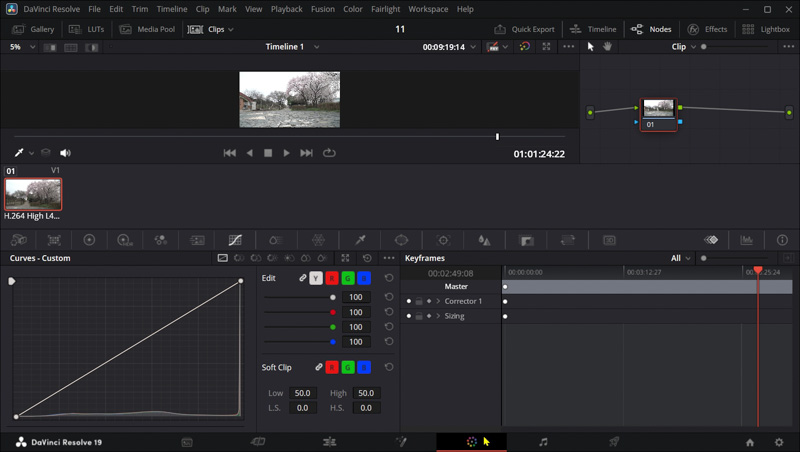Toggle the red curve channel in Edit
Image resolution: width=800 pixels, height=452 pixels.
pos(332,278)
